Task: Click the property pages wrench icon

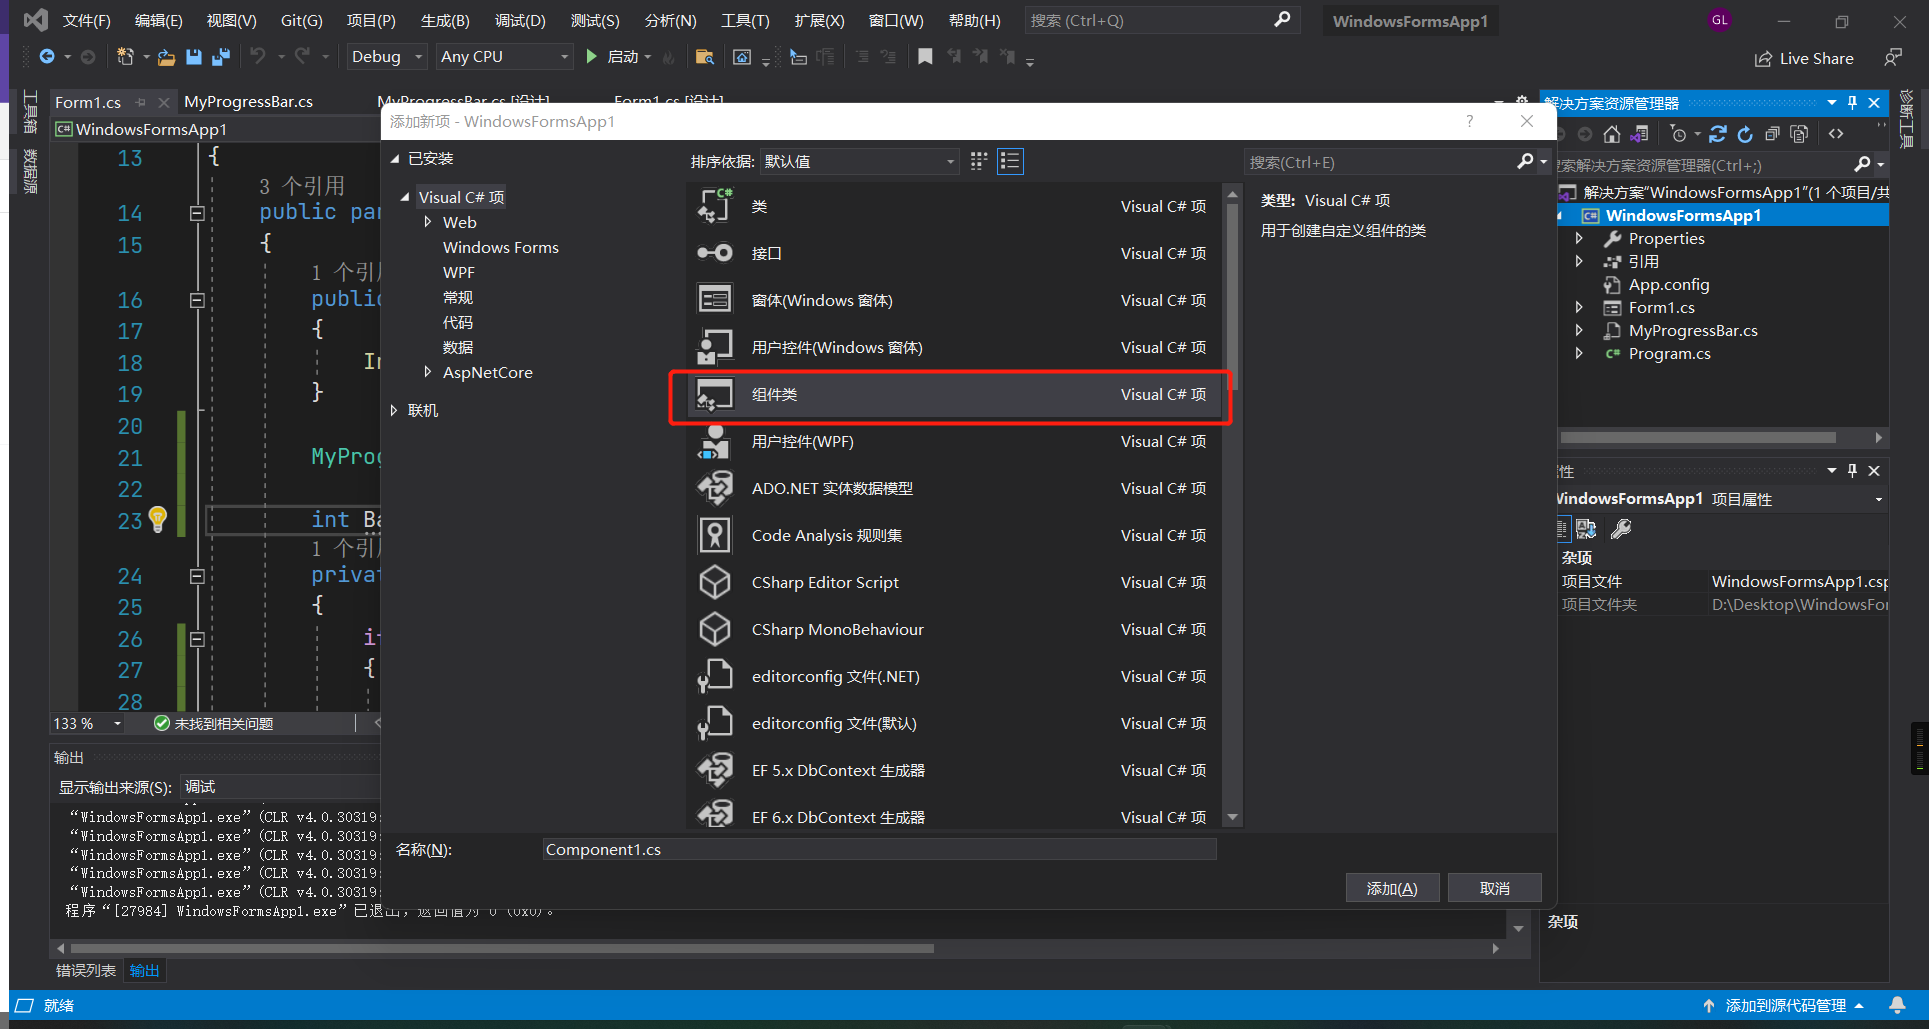Action: [x=1621, y=529]
